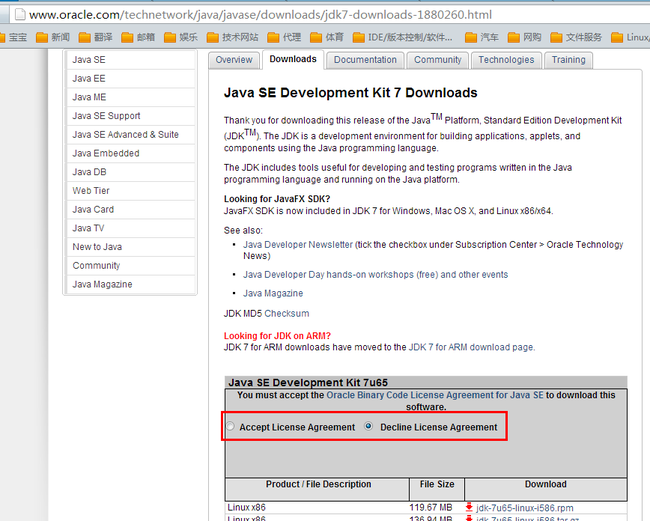This screenshot has width=650, height=521.
Task: Select Decline License Agreement radio button
Action: point(368,426)
